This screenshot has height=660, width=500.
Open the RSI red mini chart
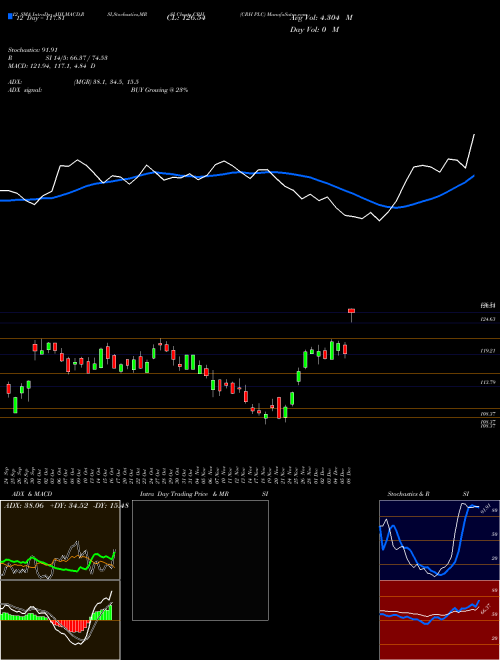(x=439, y=620)
